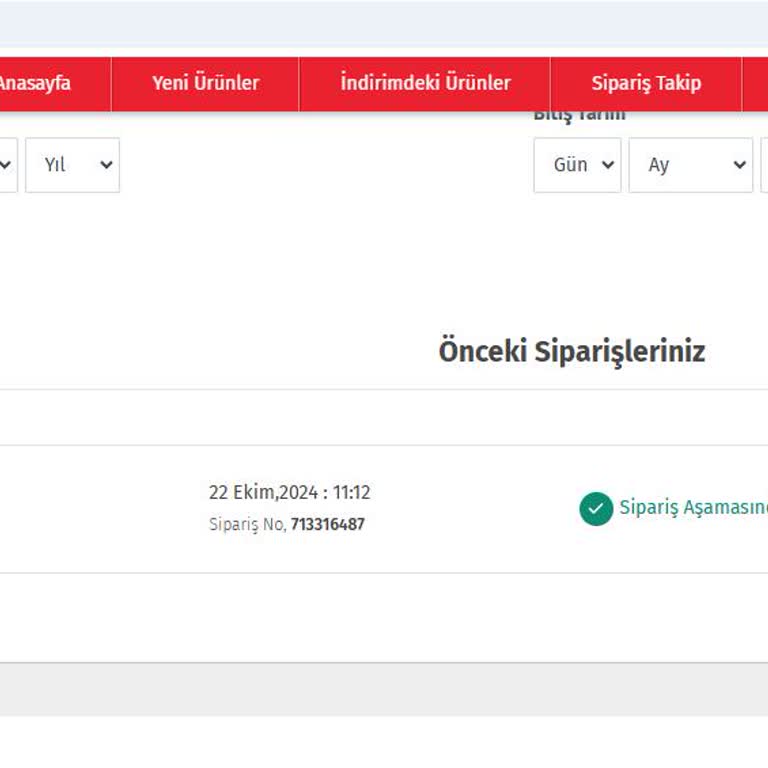Expand the Ay dropdown
This screenshot has height=768, width=768.
(691, 165)
